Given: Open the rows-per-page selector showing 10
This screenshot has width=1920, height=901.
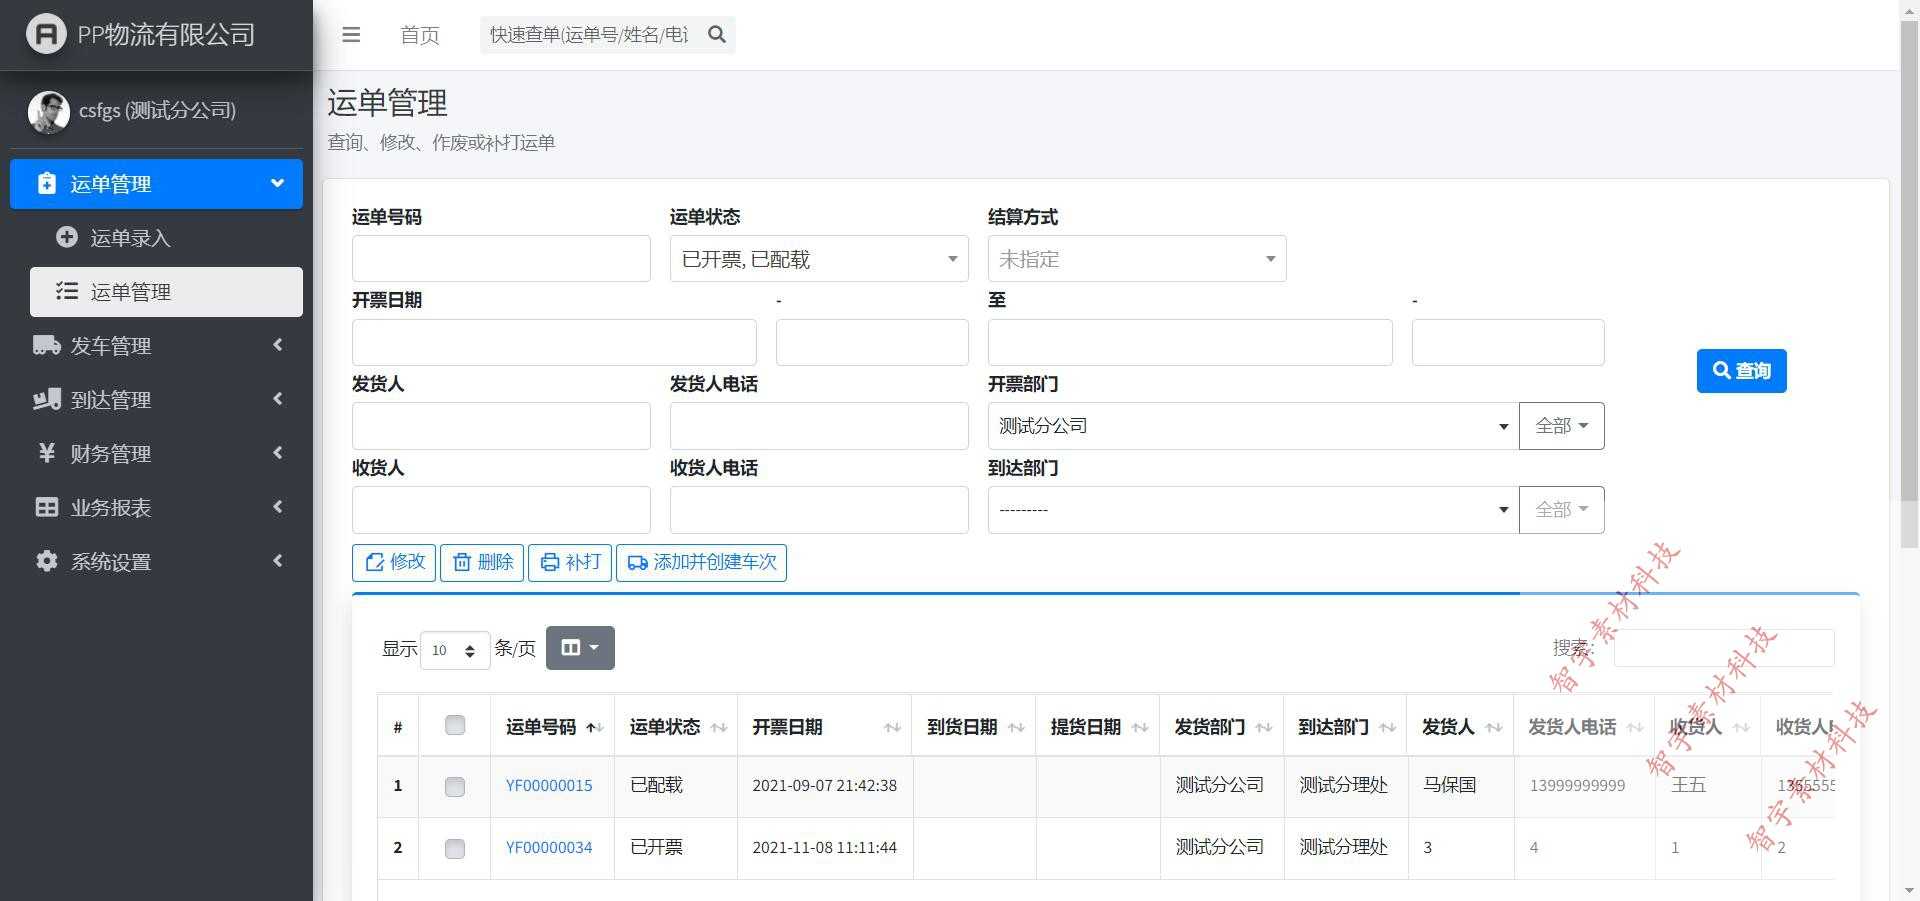Looking at the screenshot, I should coord(455,650).
